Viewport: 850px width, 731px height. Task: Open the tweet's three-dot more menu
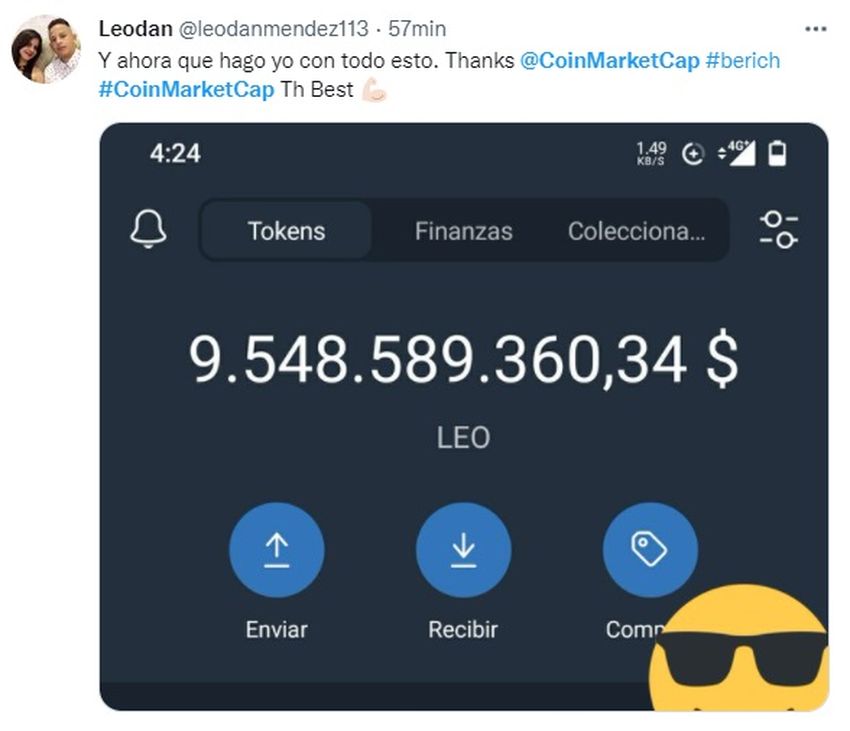point(816,29)
